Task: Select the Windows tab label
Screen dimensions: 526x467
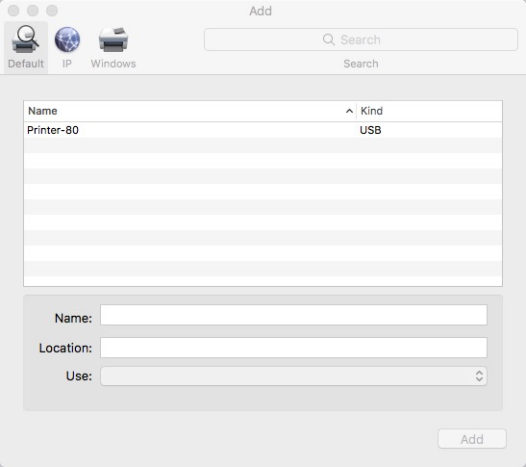Action: click(x=113, y=63)
